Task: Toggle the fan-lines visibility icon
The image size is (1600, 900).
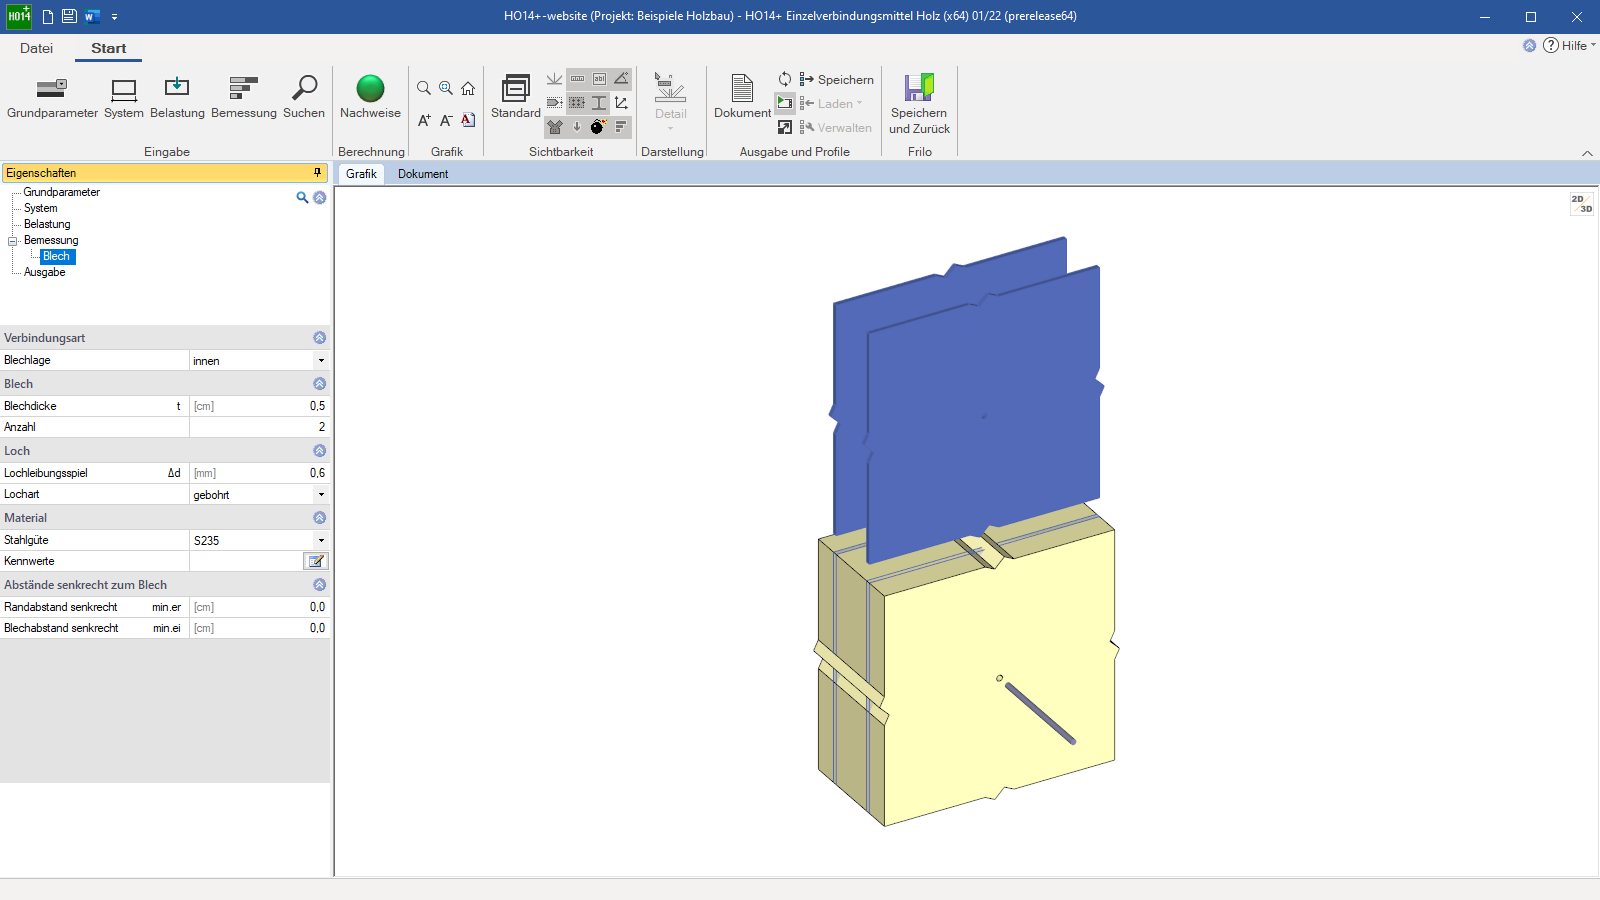Action: (x=555, y=79)
